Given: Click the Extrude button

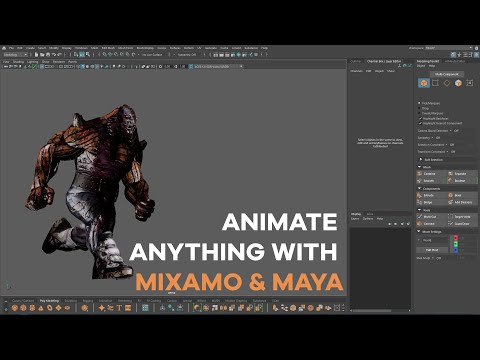Looking at the screenshot, I should point(432,195).
